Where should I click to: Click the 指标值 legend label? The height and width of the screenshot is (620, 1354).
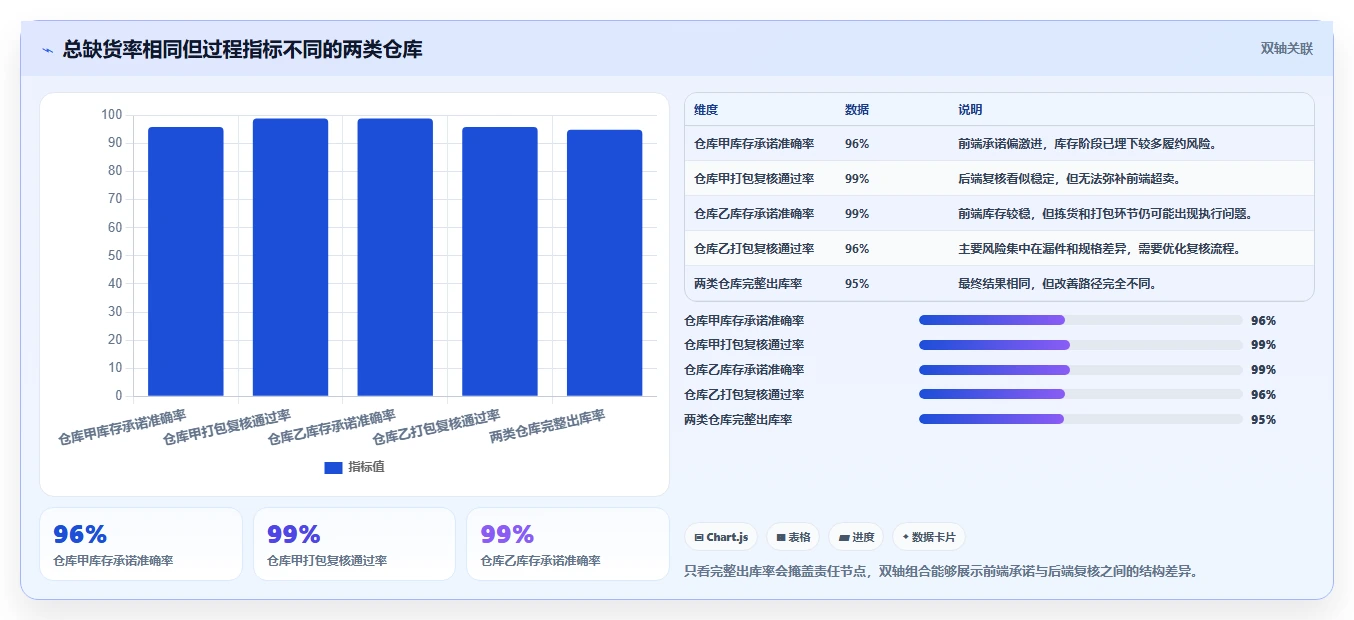point(366,467)
